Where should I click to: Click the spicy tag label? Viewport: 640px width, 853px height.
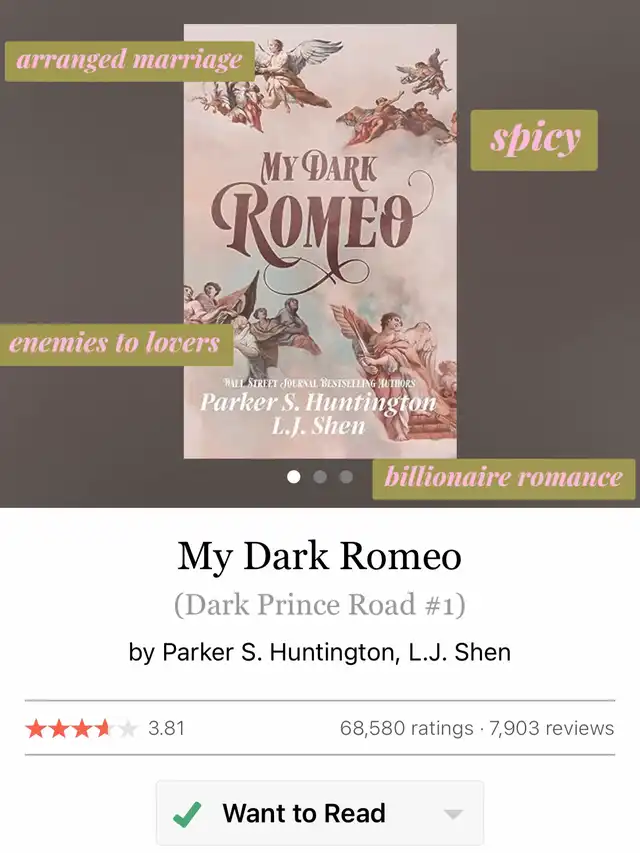pos(534,140)
